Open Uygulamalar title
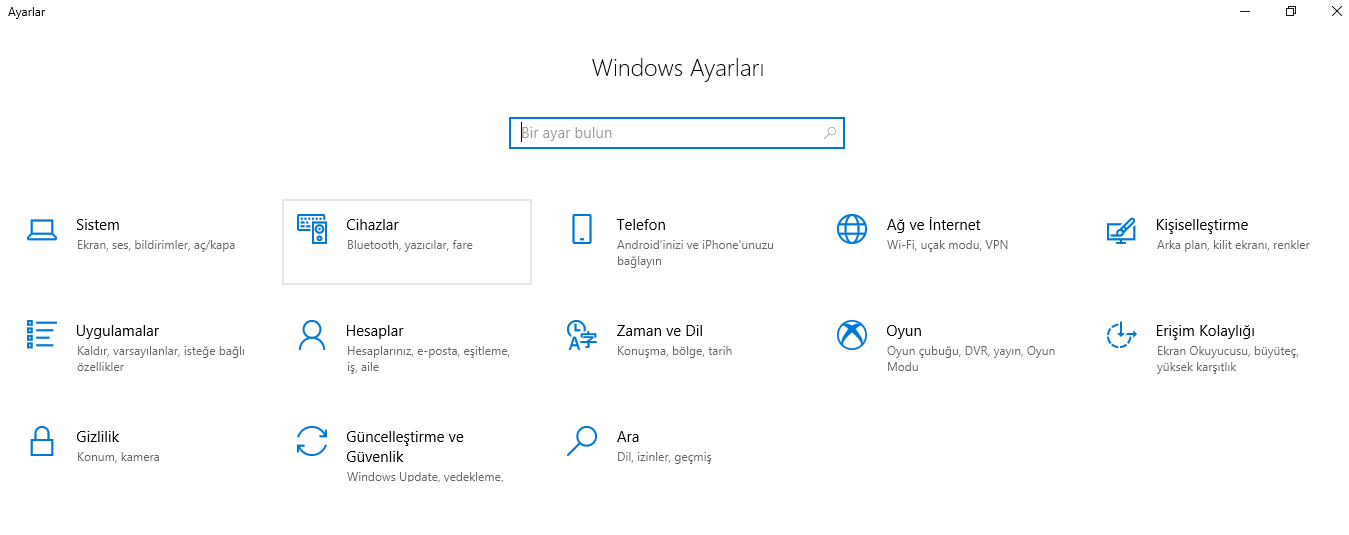The image size is (1349, 535). coord(117,331)
